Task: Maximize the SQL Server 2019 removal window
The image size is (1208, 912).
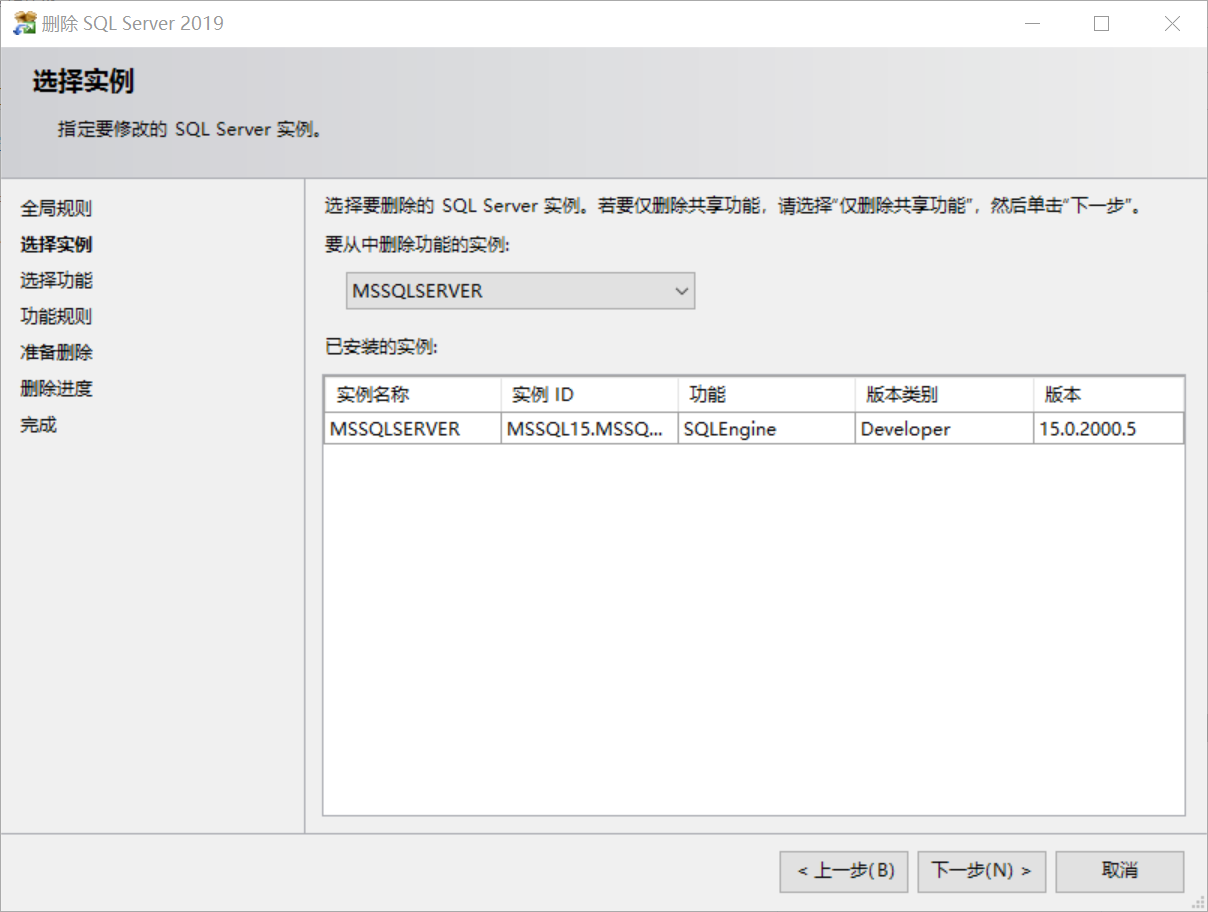Action: tap(1102, 24)
